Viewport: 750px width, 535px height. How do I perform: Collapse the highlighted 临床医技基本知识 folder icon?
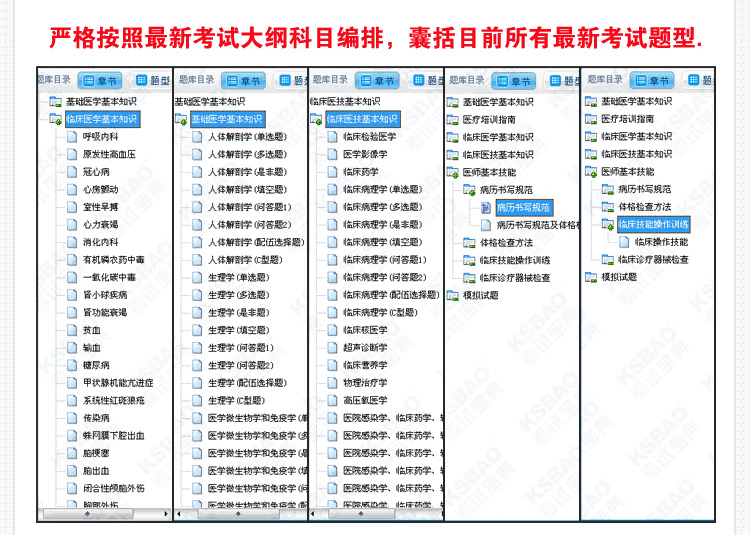(317, 119)
